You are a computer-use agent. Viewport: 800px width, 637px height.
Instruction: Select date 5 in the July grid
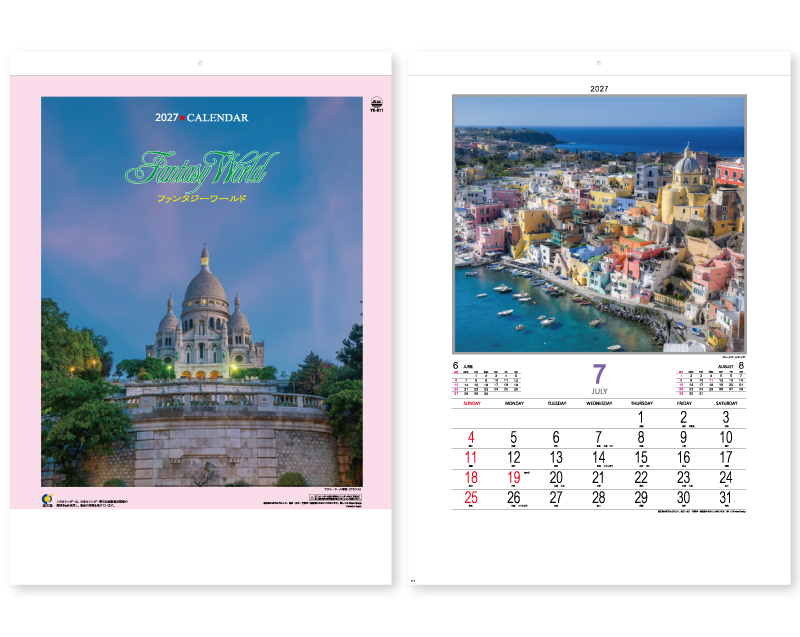click(x=514, y=438)
